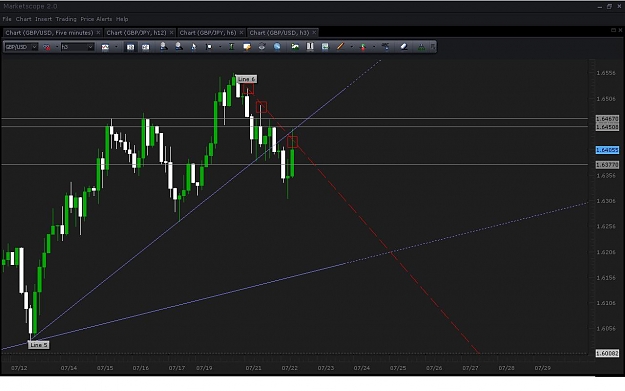Open the Price Alerts menu
The width and height of the screenshot is (625, 391).
coord(96,19)
